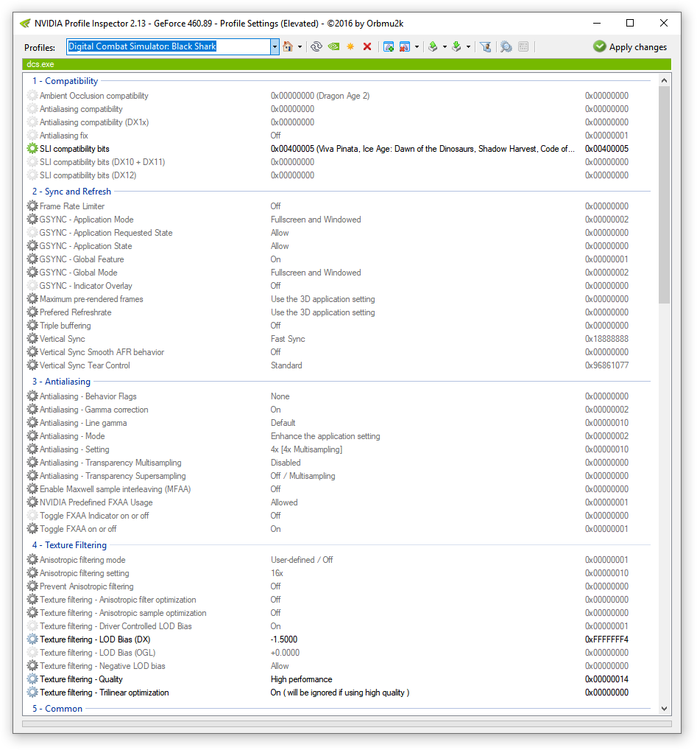697x750 pixels.
Task: Click gear icon next to Frame Rate Limiter
Action: [x=32, y=206]
